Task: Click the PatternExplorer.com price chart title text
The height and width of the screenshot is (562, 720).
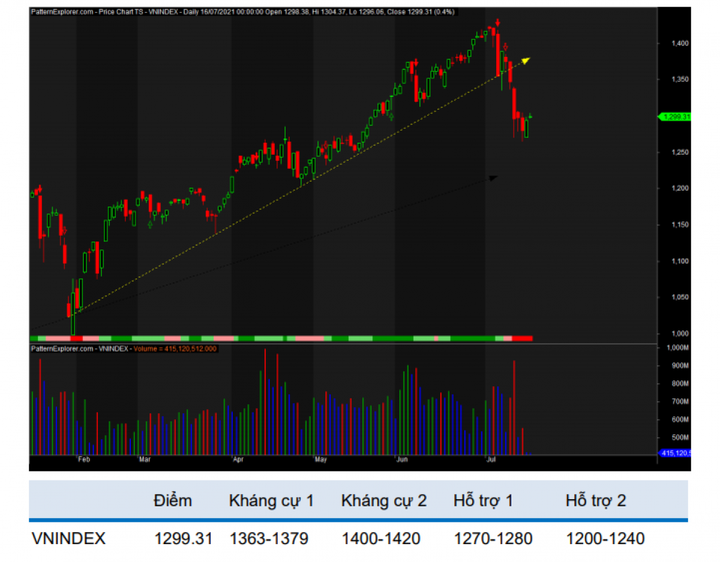Action: (220, 12)
